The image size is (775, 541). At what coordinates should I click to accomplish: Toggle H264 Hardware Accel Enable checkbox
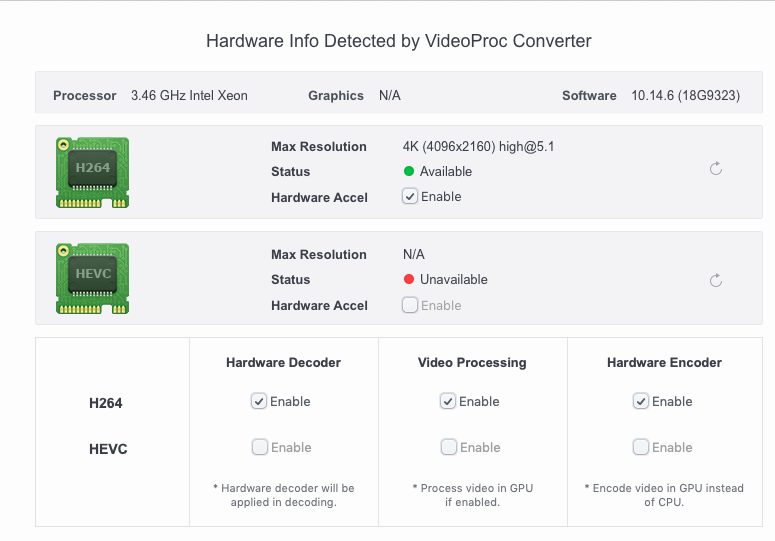(x=410, y=197)
